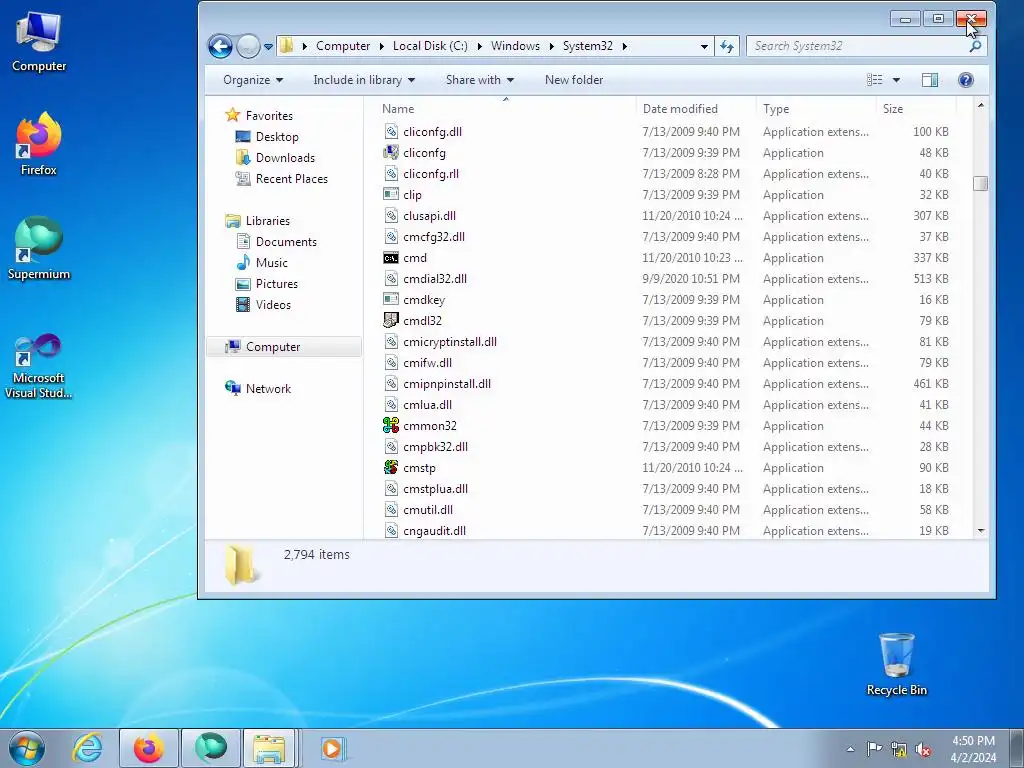This screenshot has height=768, width=1024.
Task: Open the Organize menu
Action: (x=253, y=80)
